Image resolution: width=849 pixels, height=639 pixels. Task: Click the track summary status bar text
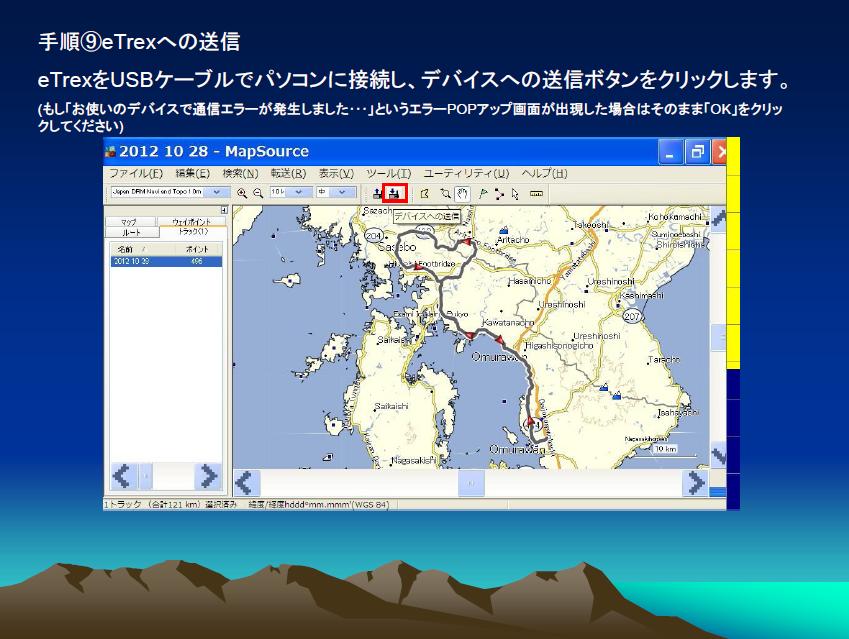pyautogui.click(x=171, y=504)
